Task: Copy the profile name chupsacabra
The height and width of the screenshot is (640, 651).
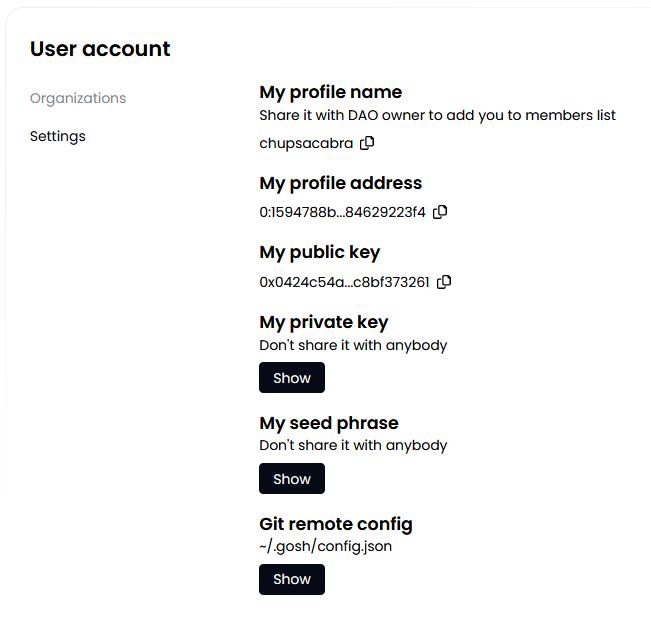Action: pyautogui.click(x=367, y=143)
